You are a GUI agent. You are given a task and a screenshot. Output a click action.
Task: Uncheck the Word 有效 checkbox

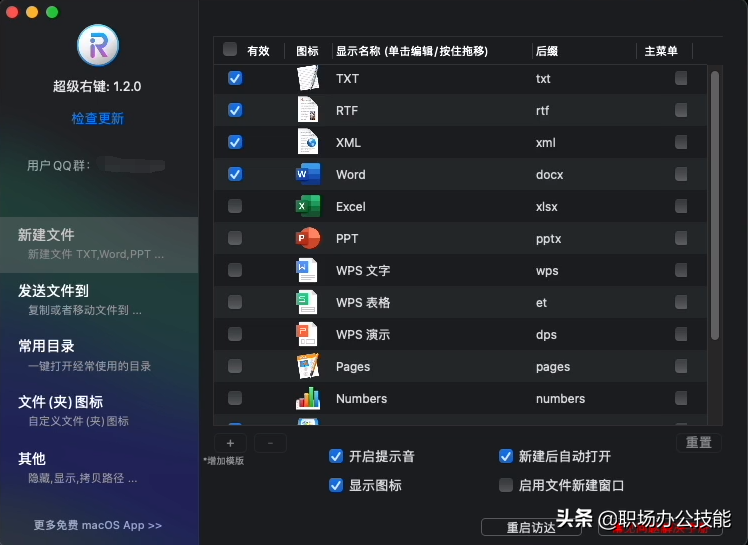[235, 174]
